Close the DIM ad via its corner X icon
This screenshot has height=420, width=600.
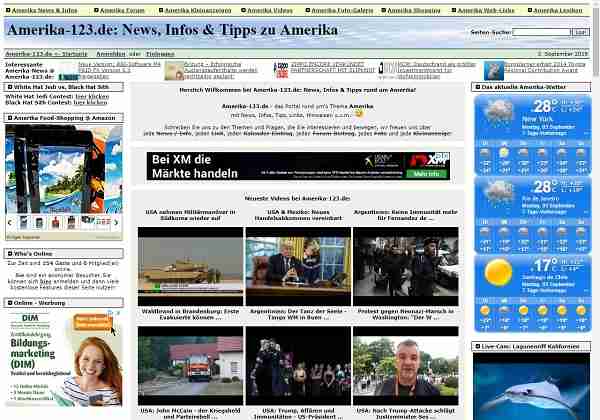pyautogui.click(x=118, y=313)
